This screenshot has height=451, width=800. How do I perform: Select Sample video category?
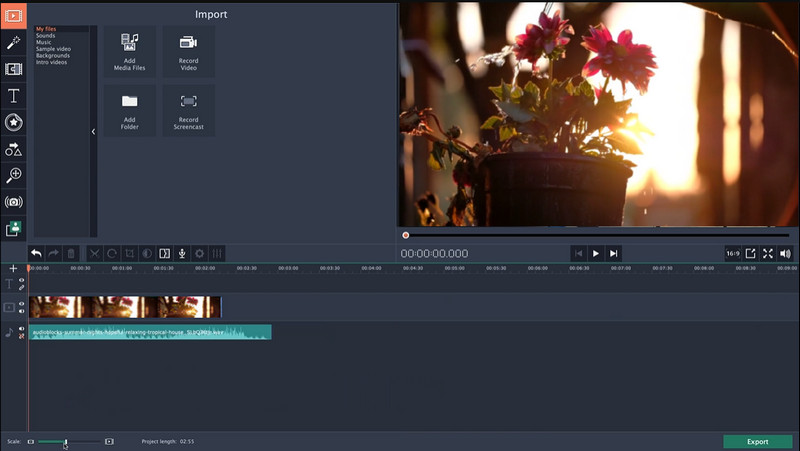[53, 49]
